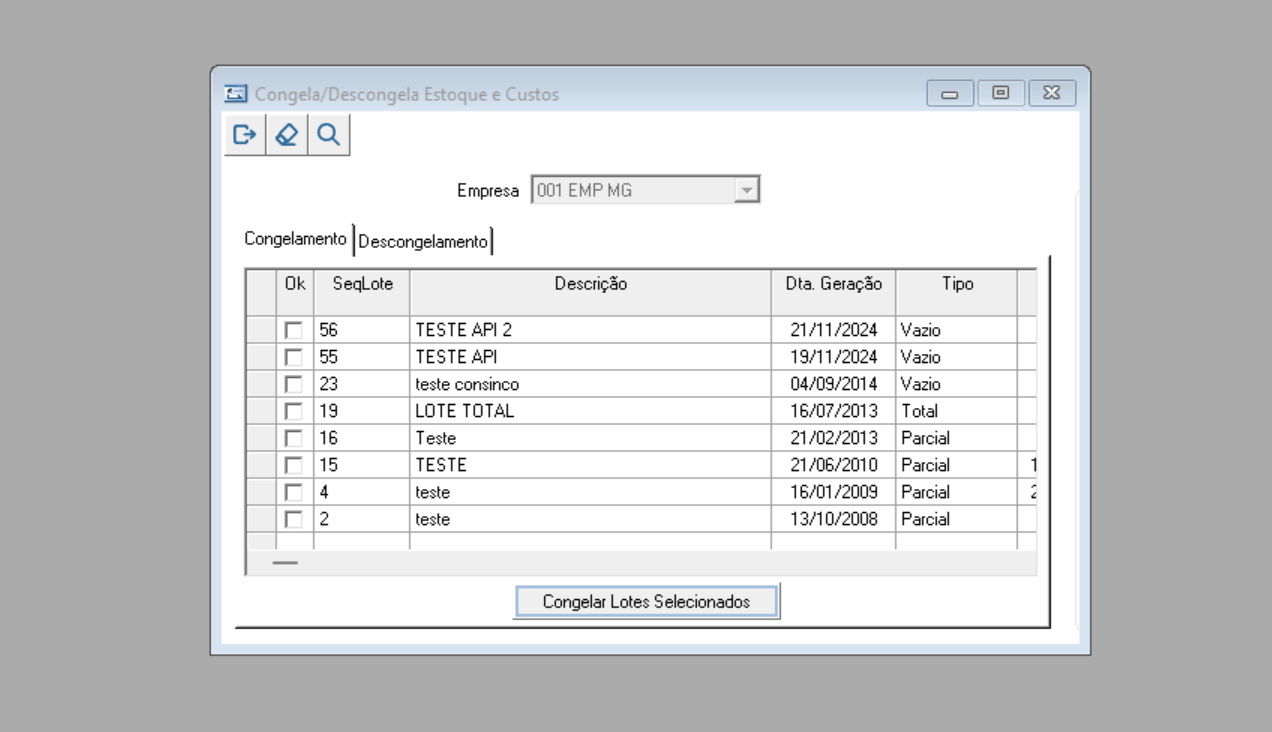Select the cell TESTE API 2

[x=590, y=330]
